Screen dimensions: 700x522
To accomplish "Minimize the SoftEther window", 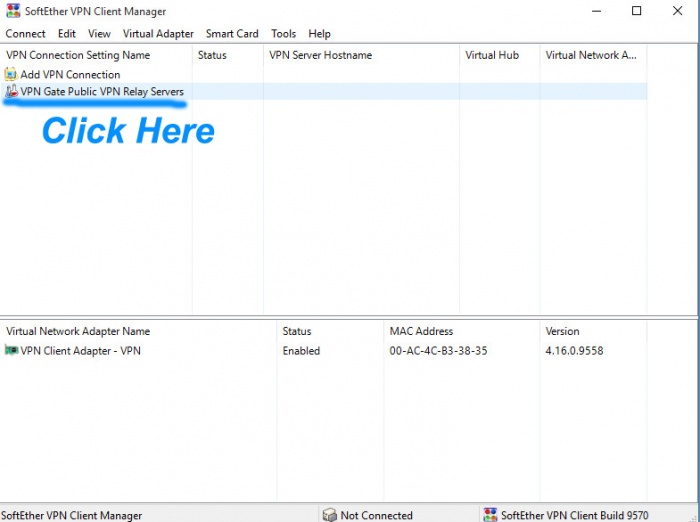I will click(596, 11).
